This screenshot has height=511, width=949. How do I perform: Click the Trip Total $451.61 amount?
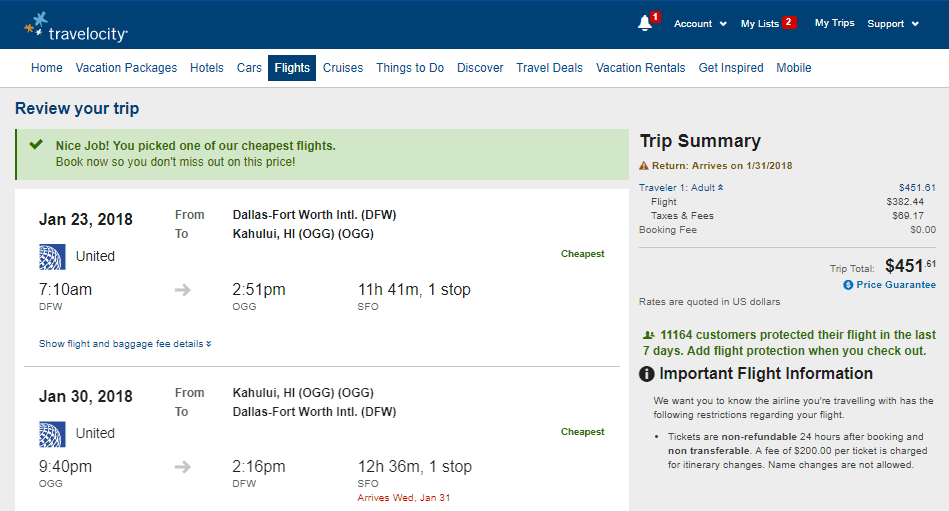point(910,266)
